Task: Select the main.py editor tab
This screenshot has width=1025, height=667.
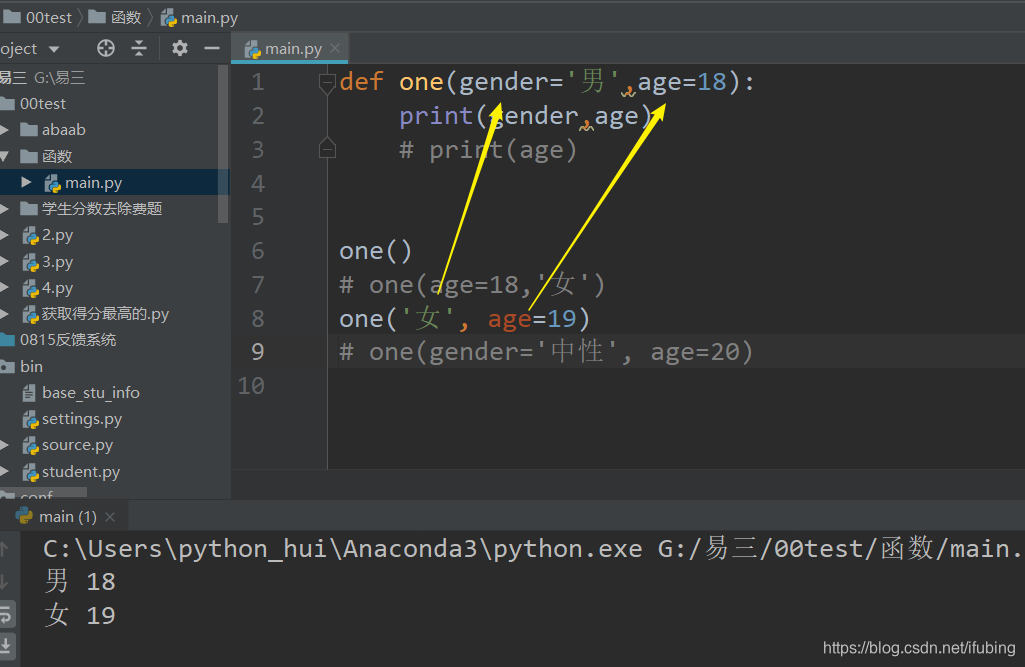Action: coord(290,48)
